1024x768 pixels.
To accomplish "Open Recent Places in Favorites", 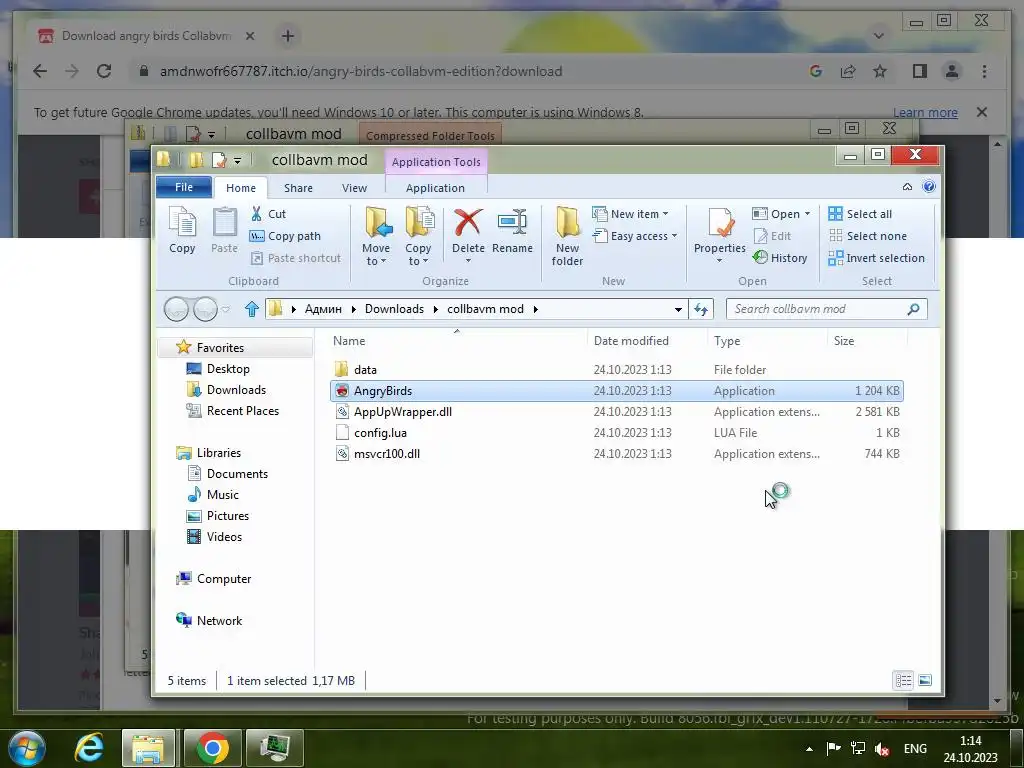I will coord(232,411).
